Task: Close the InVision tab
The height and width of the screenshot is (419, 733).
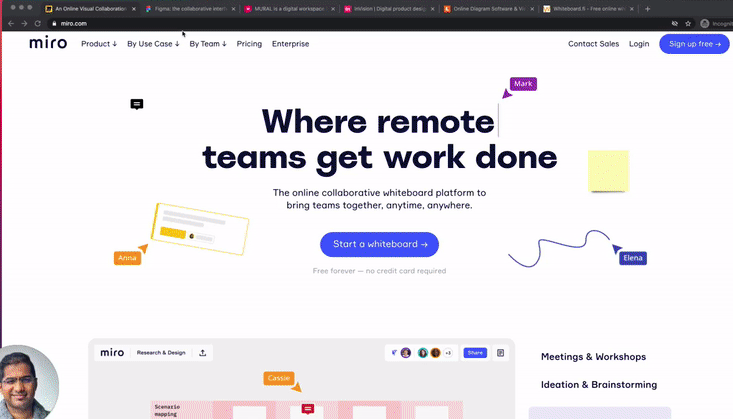Action: coord(432,9)
